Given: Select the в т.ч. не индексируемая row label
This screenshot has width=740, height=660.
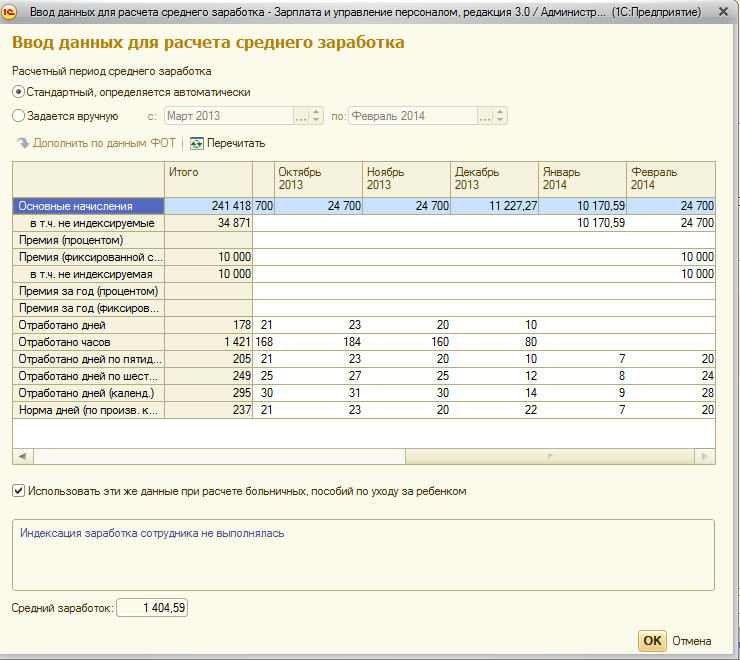Looking at the screenshot, I should click(88, 274).
